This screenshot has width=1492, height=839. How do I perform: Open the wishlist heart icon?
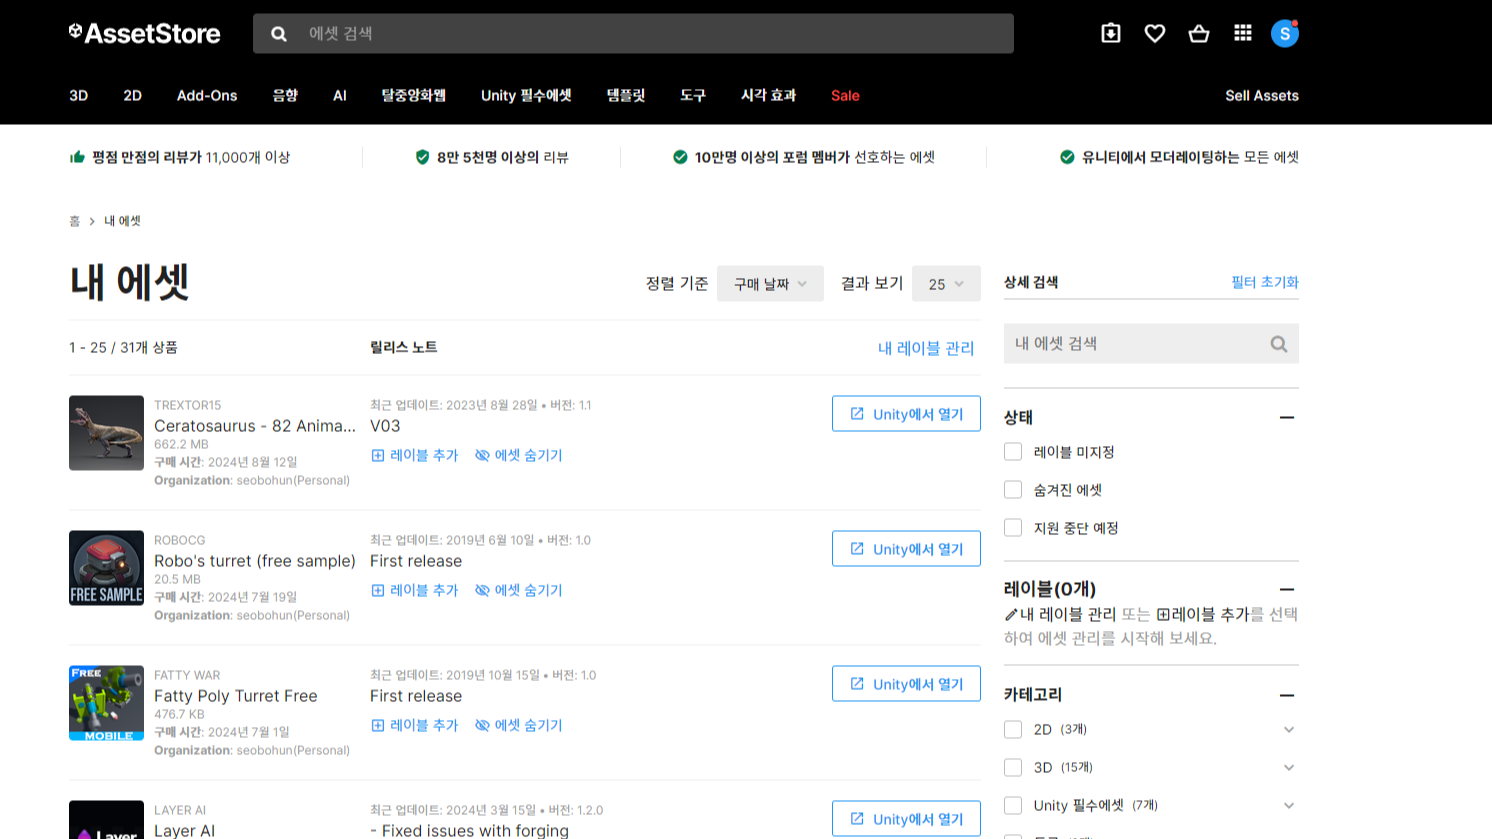pos(1155,33)
